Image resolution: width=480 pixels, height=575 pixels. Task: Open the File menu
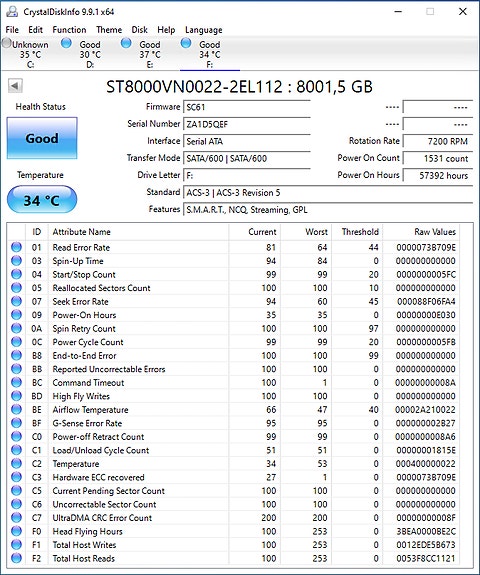(12, 30)
